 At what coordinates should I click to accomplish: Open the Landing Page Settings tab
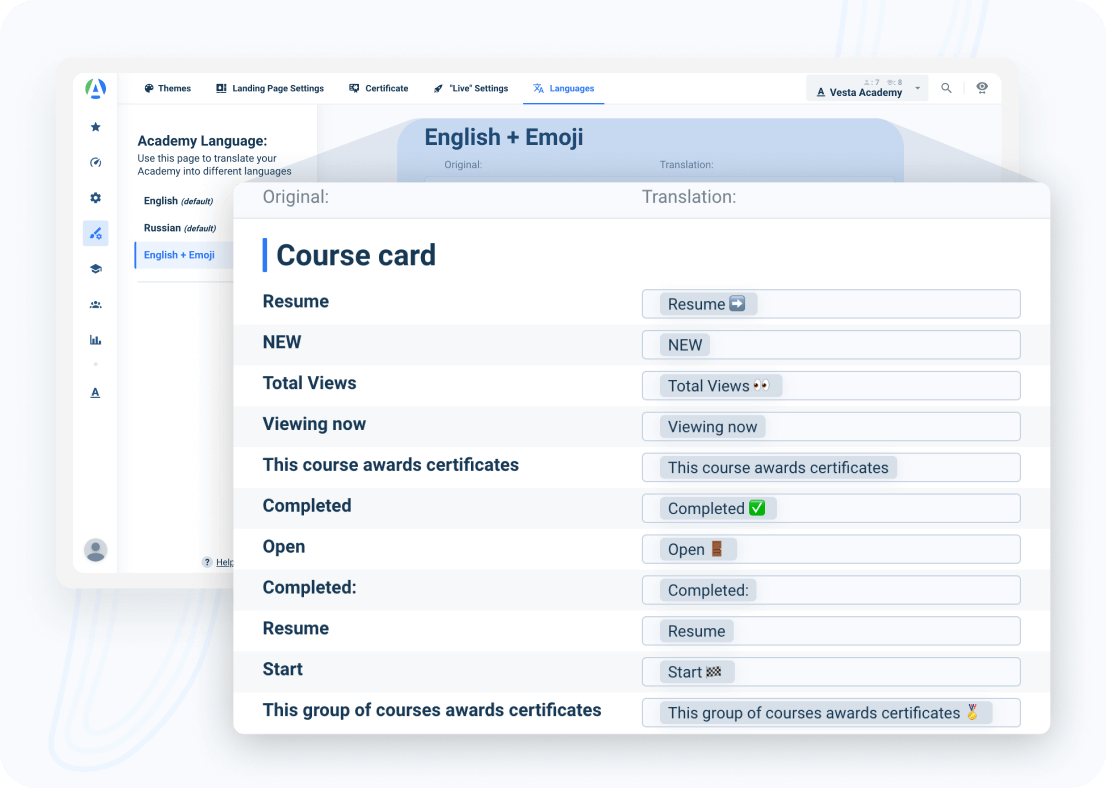tap(270, 88)
